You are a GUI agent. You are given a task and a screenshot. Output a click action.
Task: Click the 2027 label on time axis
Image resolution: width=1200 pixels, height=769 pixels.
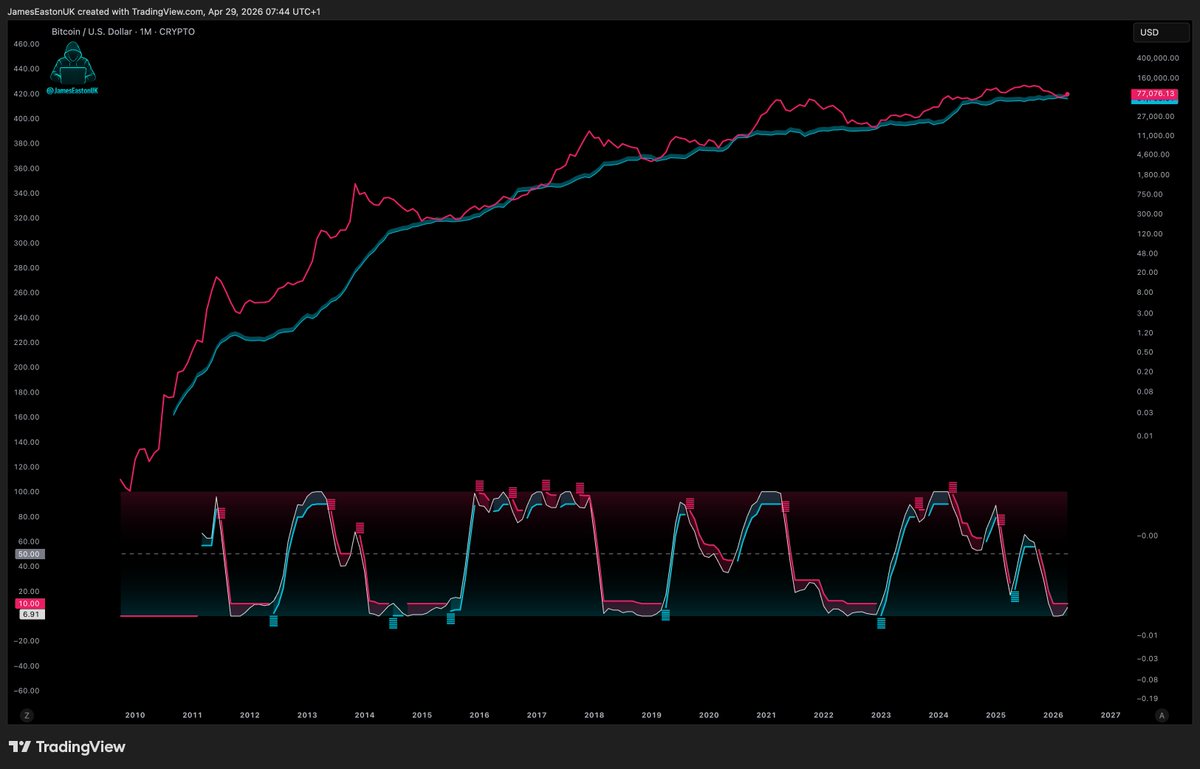pyautogui.click(x=1110, y=715)
